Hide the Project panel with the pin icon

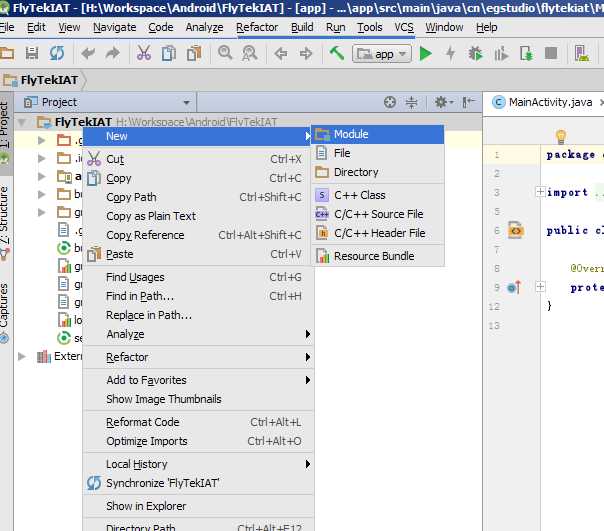point(468,102)
